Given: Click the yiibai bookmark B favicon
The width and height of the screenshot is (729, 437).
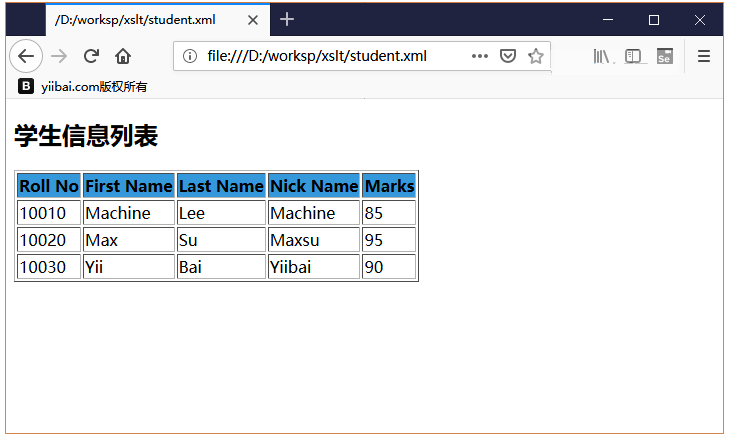Looking at the screenshot, I should click(26, 86).
